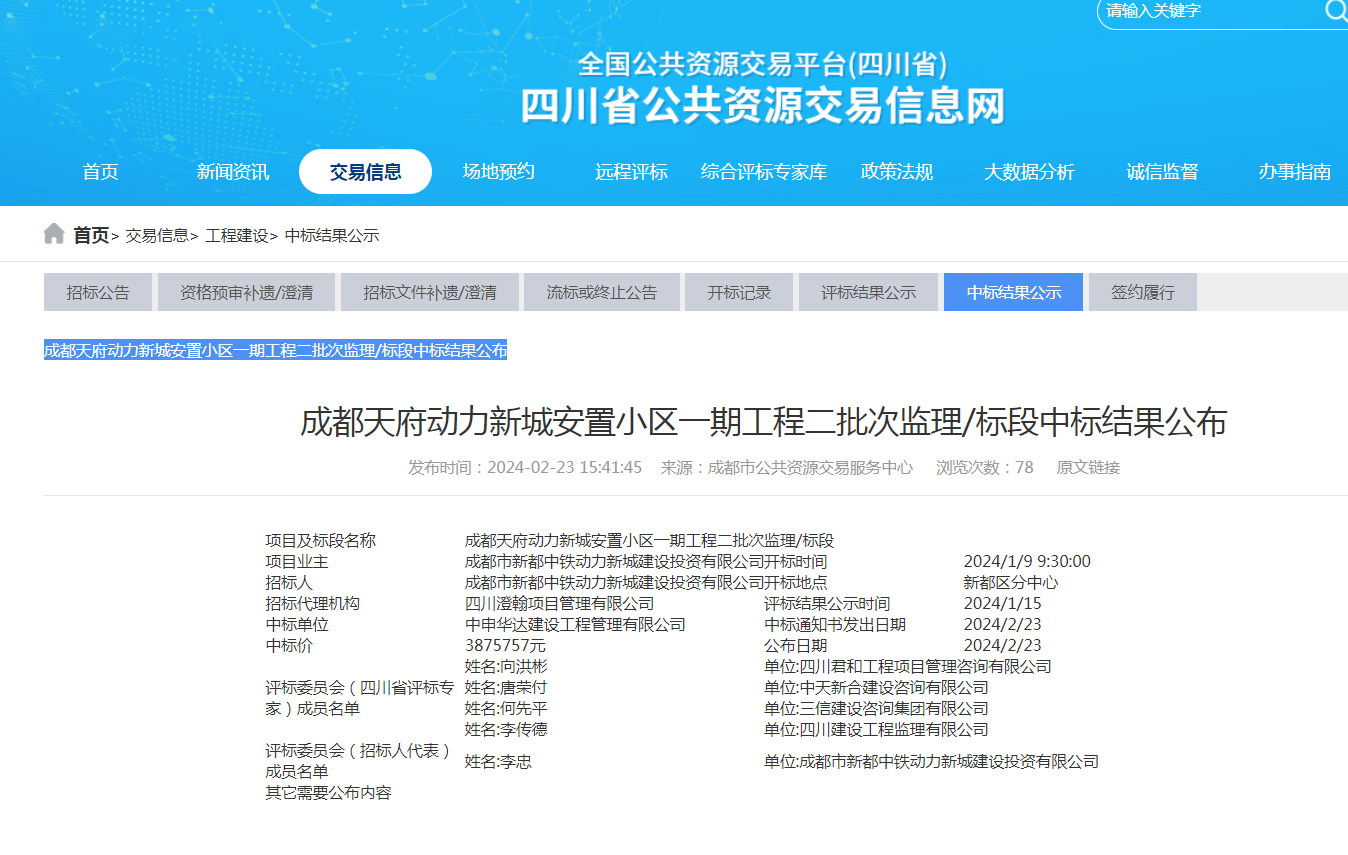The height and width of the screenshot is (855, 1348).
Task: Click the home icon in breadcrumb
Action: (54, 234)
